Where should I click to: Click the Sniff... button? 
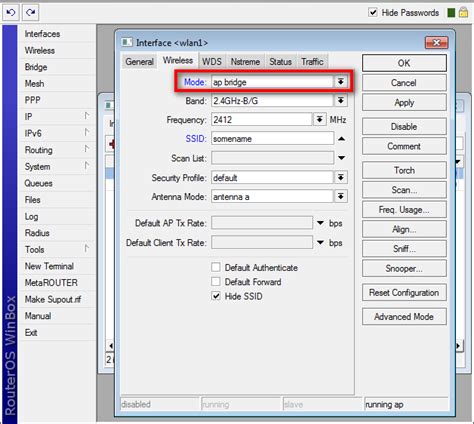click(x=404, y=249)
